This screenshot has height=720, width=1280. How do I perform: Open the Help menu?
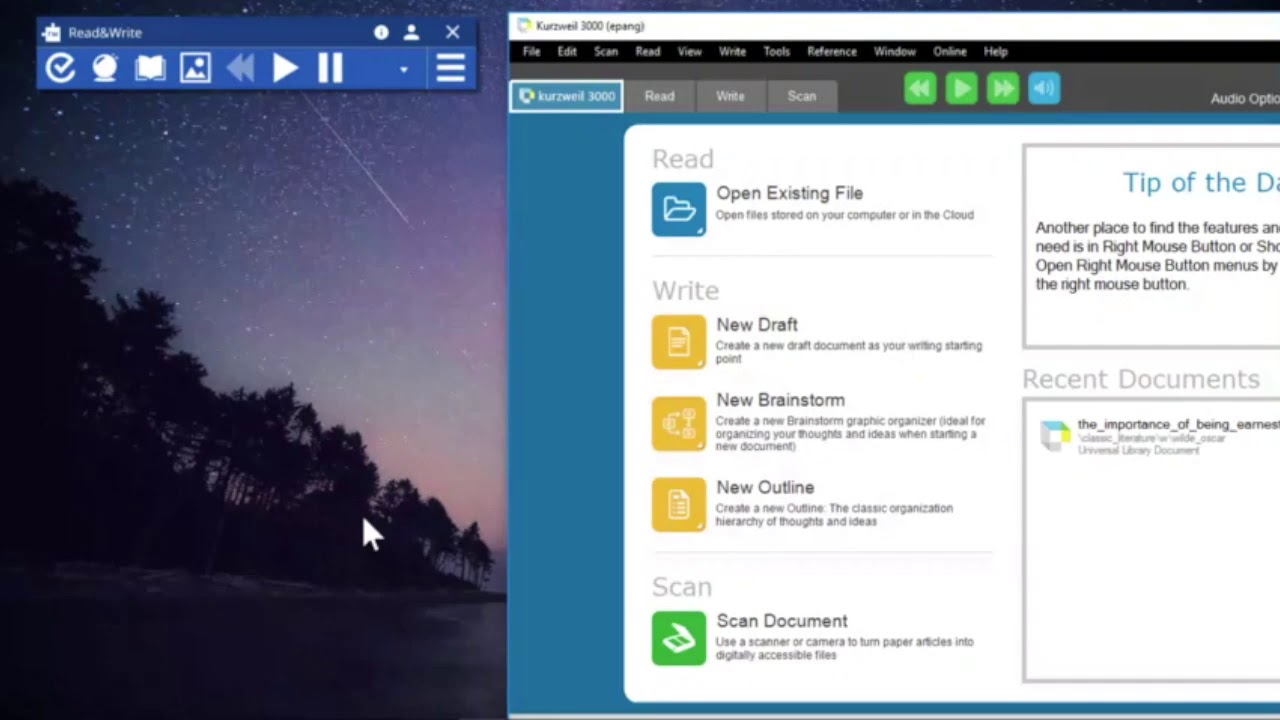click(996, 51)
